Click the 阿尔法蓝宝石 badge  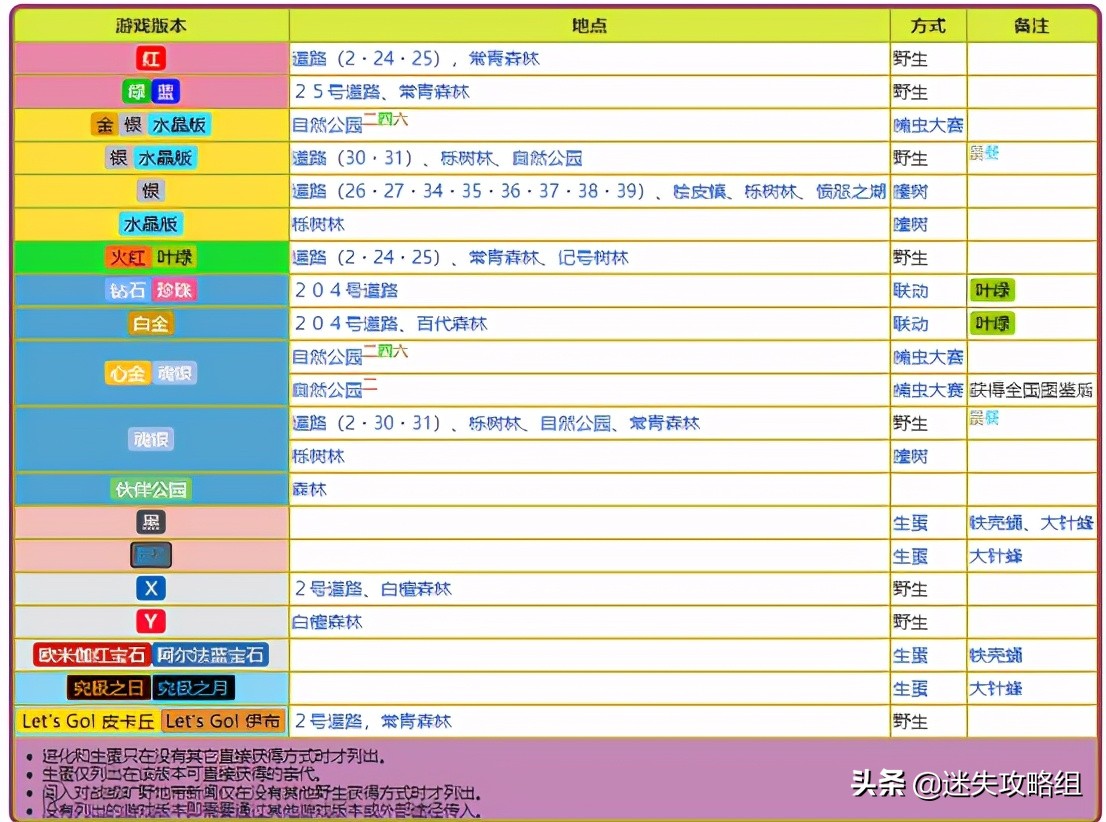[210, 655]
